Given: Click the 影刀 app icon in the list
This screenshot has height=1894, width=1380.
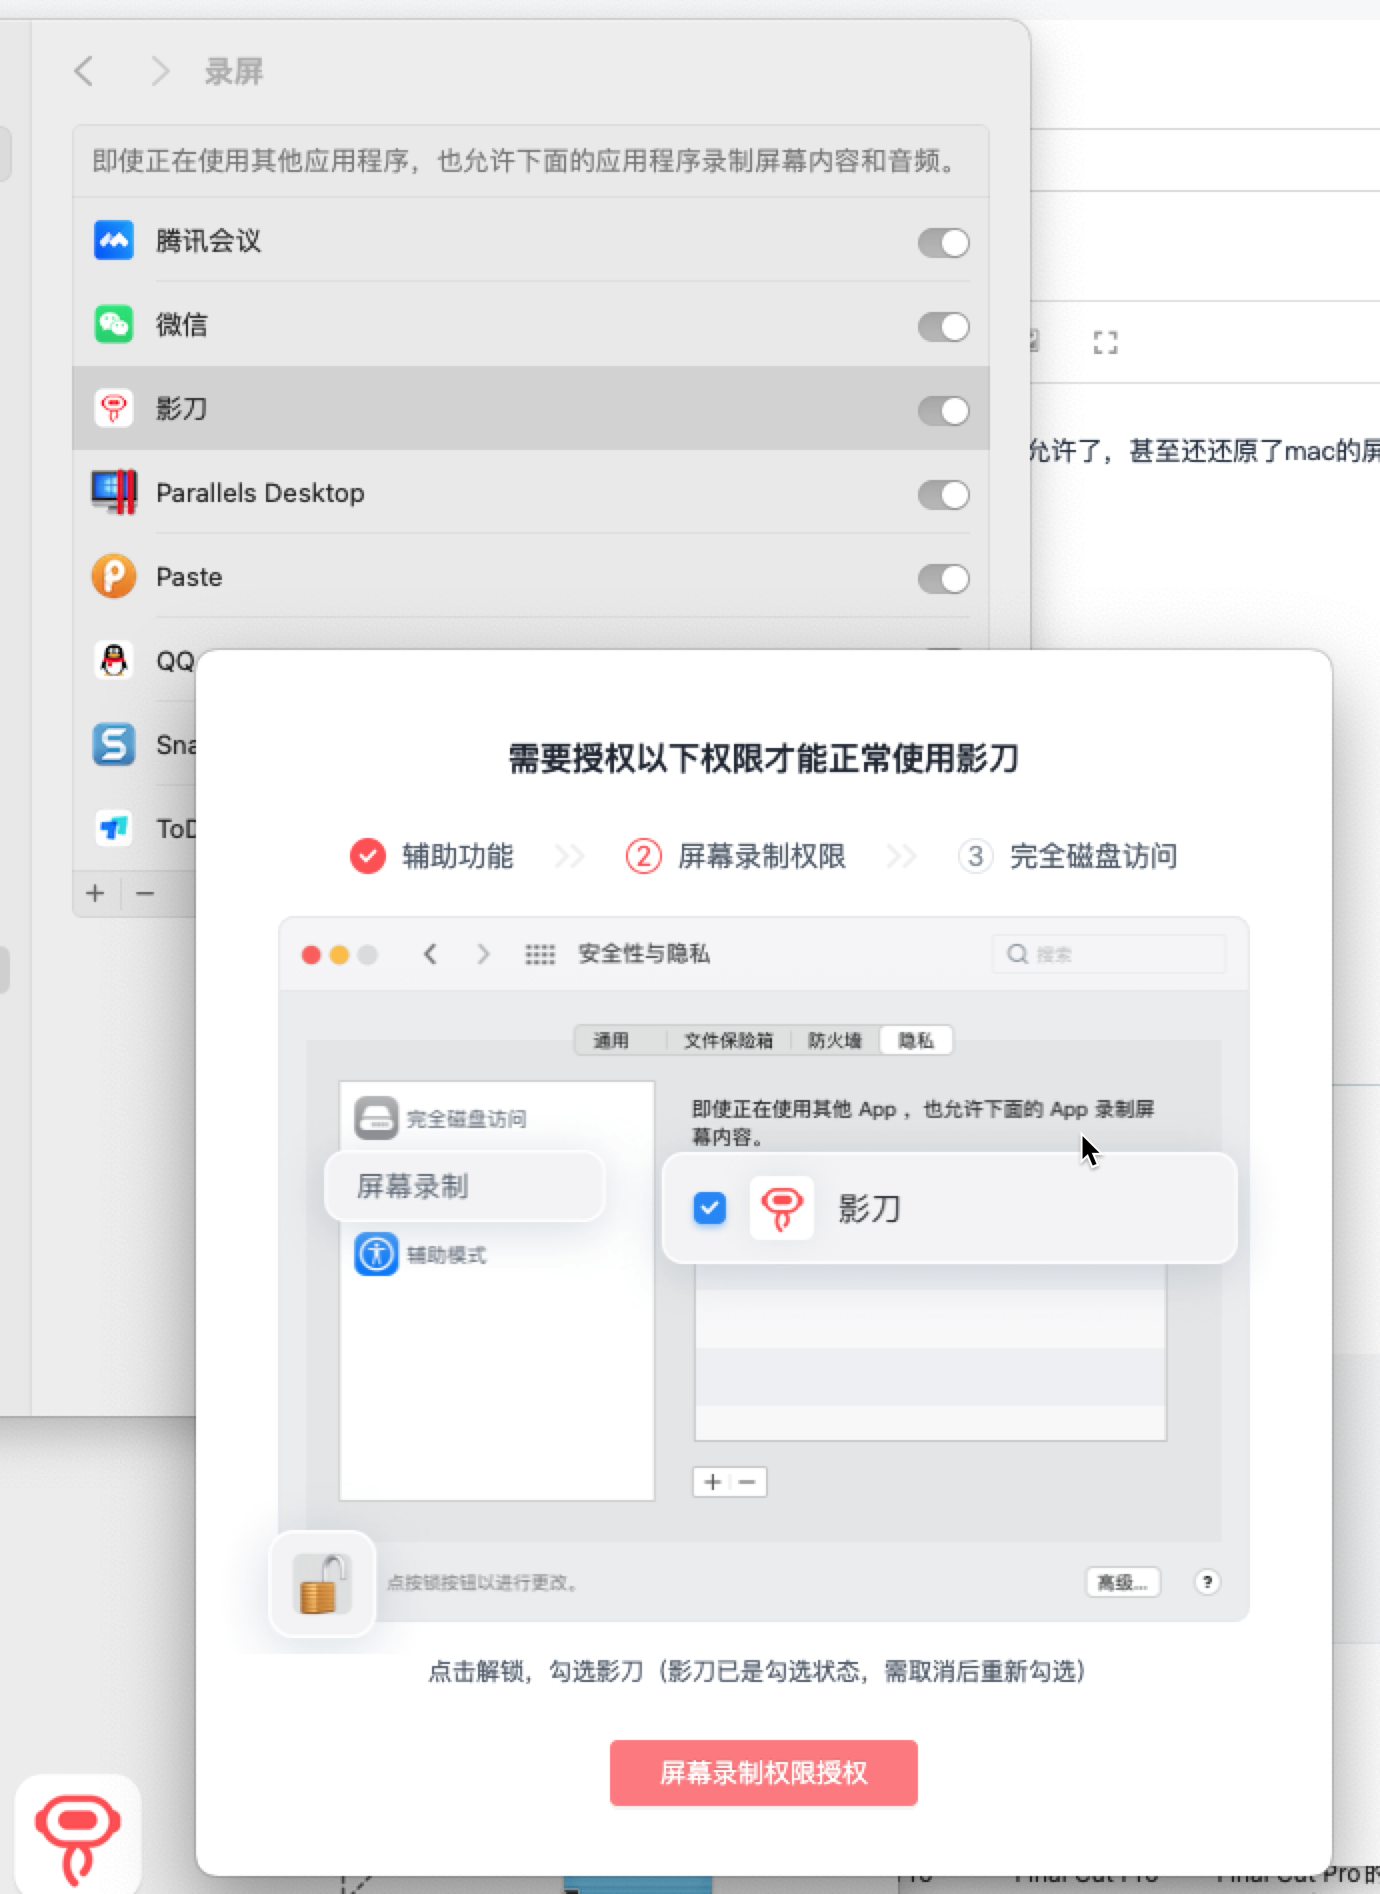Looking at the screenshot, I should pos(114,409).
